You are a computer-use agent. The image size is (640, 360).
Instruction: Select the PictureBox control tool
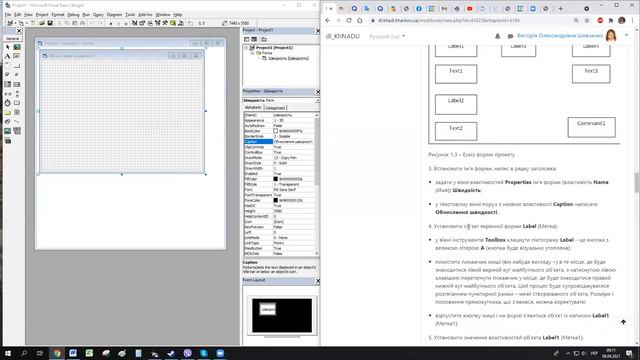point(17,47)
